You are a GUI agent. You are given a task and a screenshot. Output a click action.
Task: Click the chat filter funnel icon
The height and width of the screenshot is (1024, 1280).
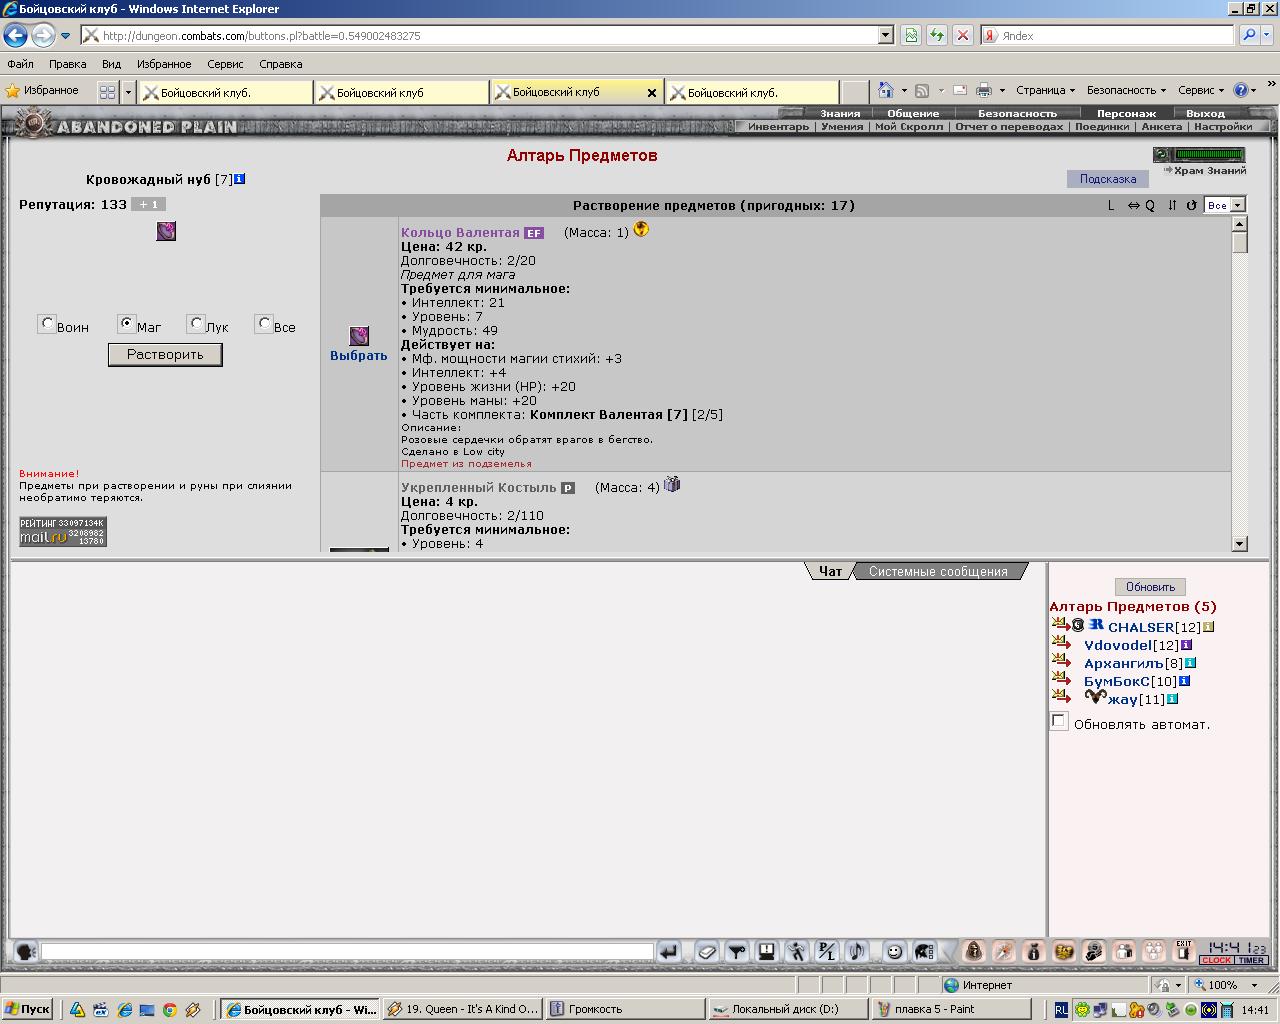point(737,952)
